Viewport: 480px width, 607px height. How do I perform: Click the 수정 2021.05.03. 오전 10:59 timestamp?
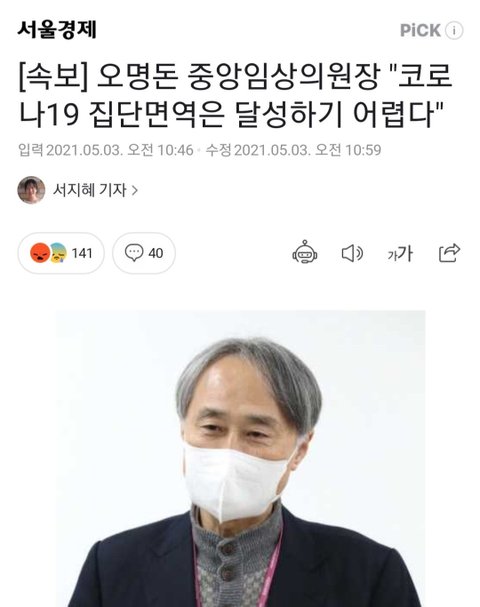pyautogui.click(x=293, y=150)
